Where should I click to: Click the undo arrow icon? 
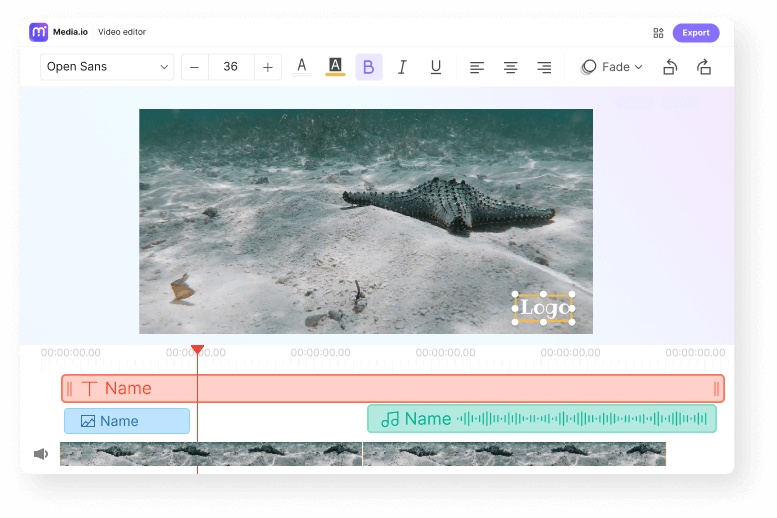pyautogui.click(x=670, y=67)
